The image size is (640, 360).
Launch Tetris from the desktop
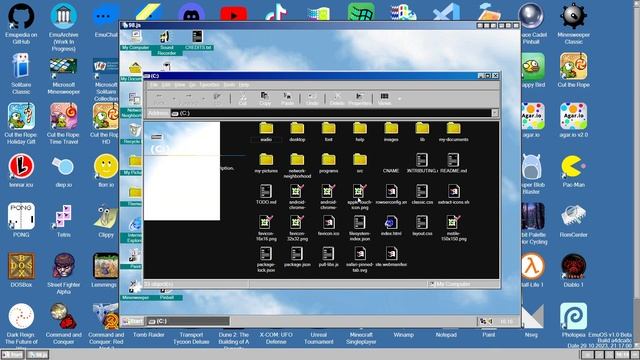pos(63,220)
